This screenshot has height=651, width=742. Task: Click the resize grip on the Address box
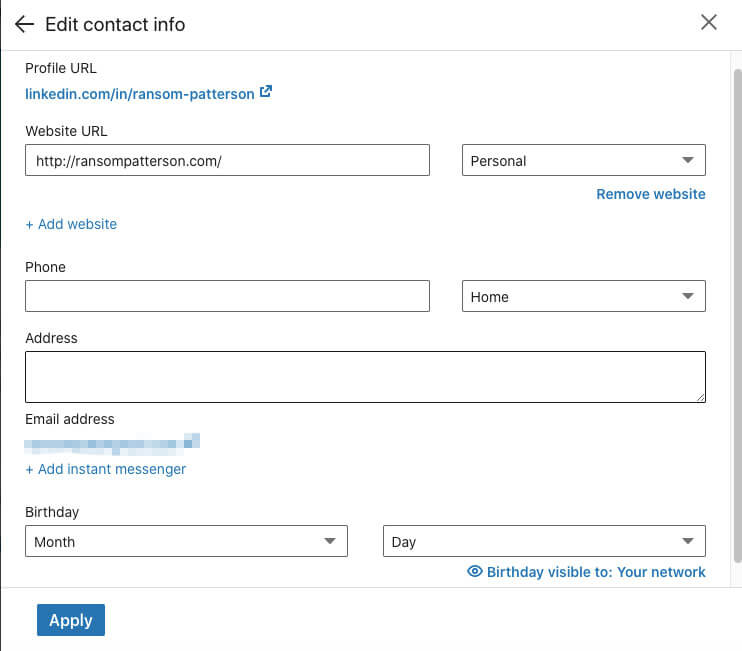tap(700, 397)
